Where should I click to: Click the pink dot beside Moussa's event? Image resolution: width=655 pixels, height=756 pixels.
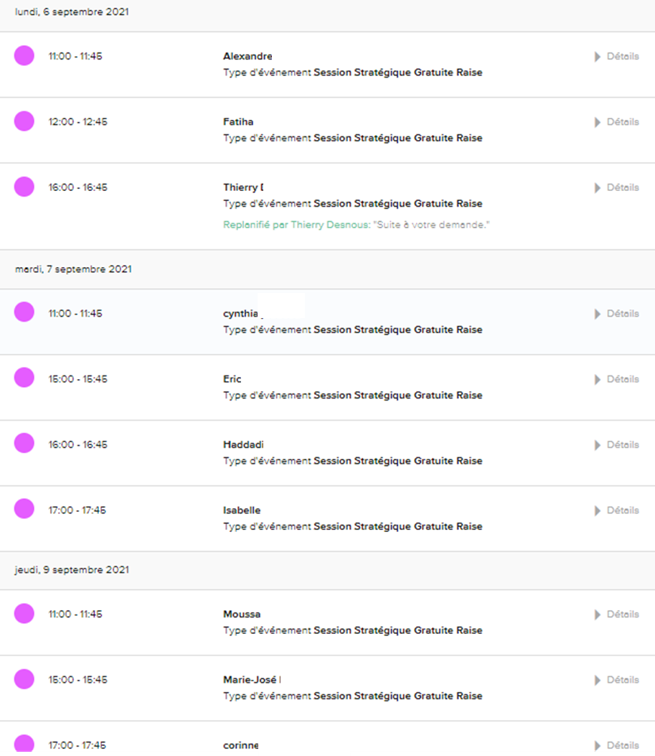(24, 614)
